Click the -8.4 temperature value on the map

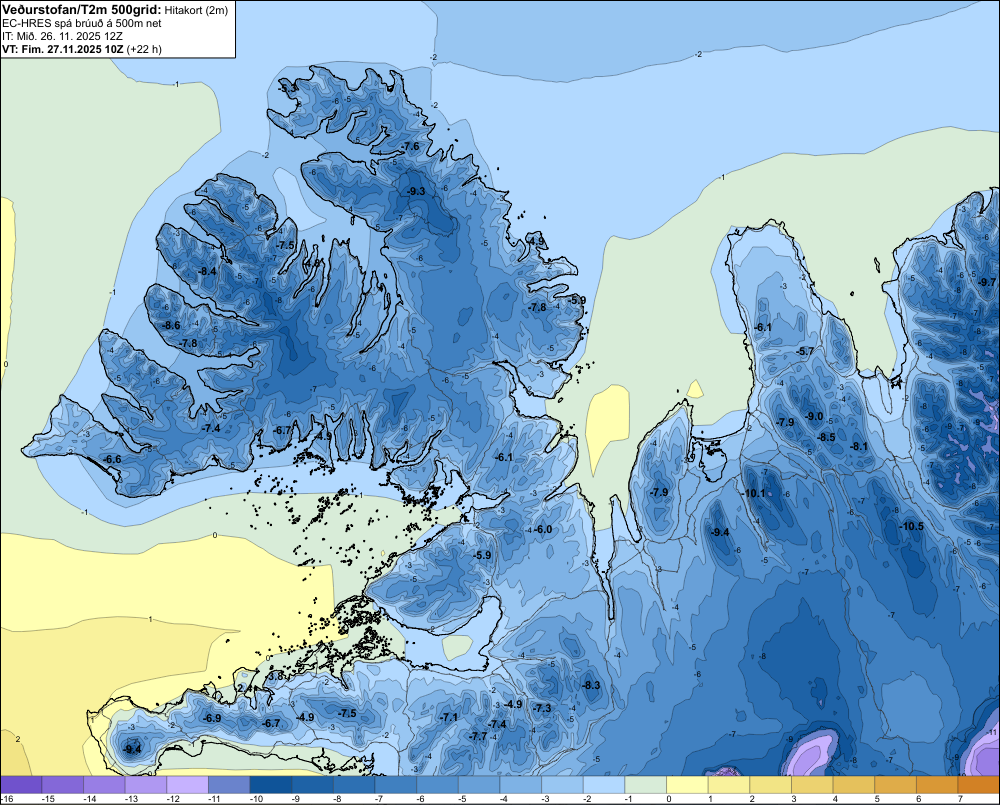tap(207, 271)
